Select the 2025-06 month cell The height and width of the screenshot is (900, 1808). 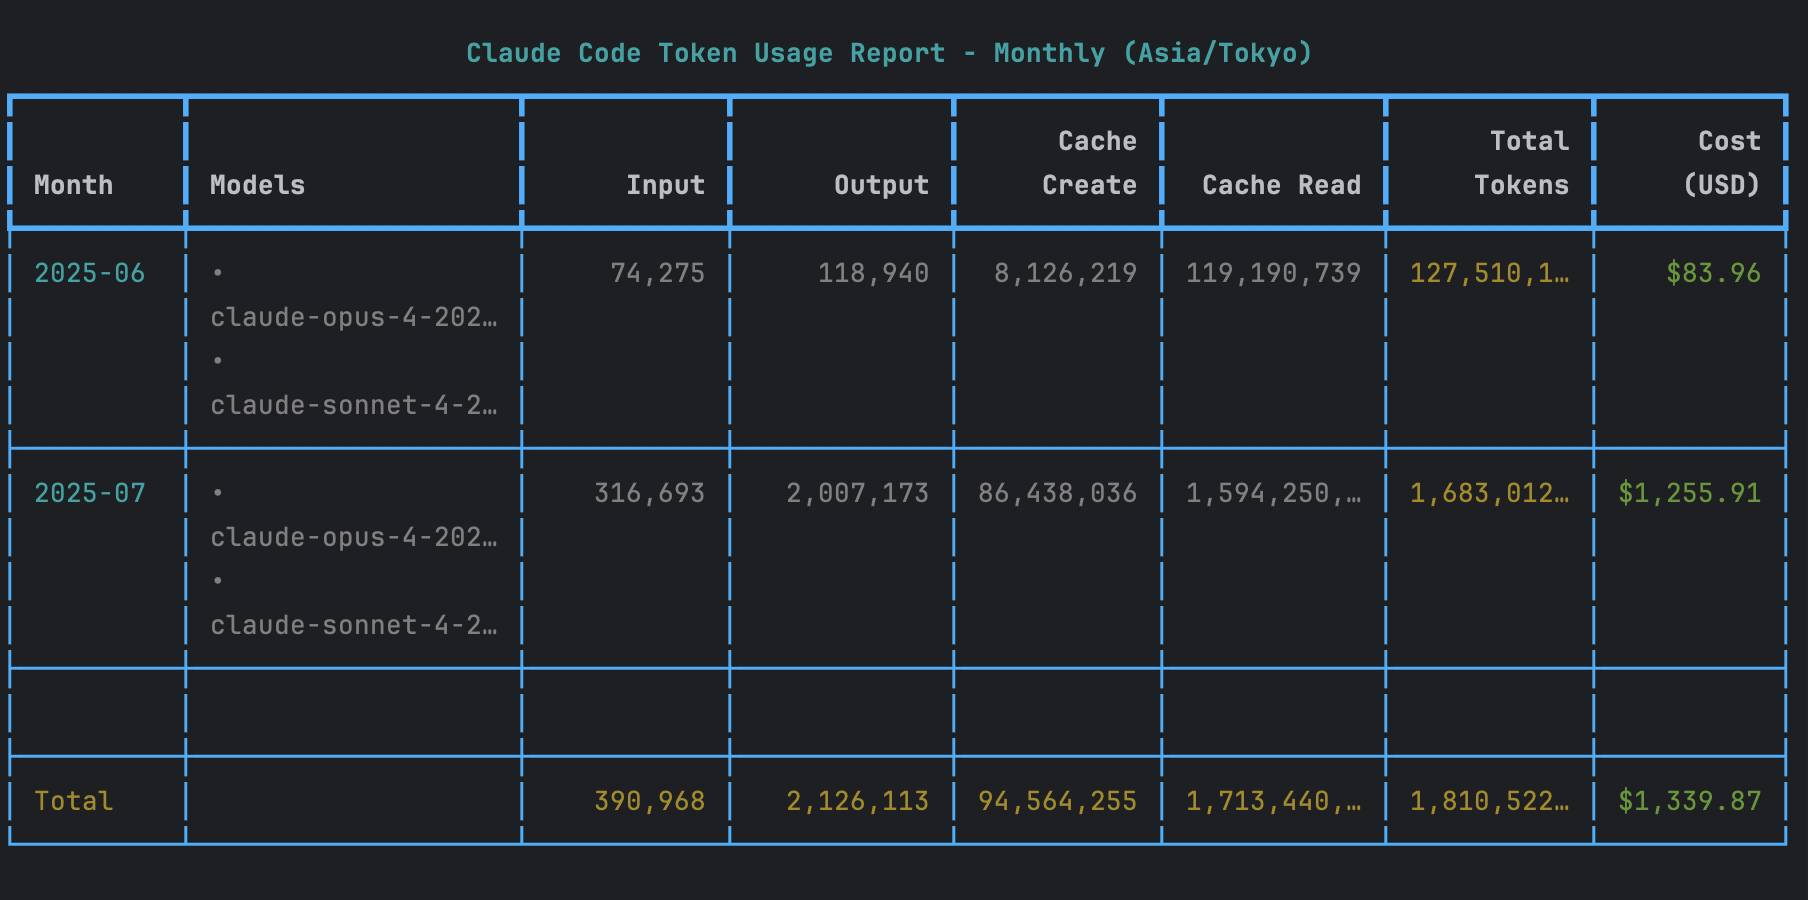point(89,273)
